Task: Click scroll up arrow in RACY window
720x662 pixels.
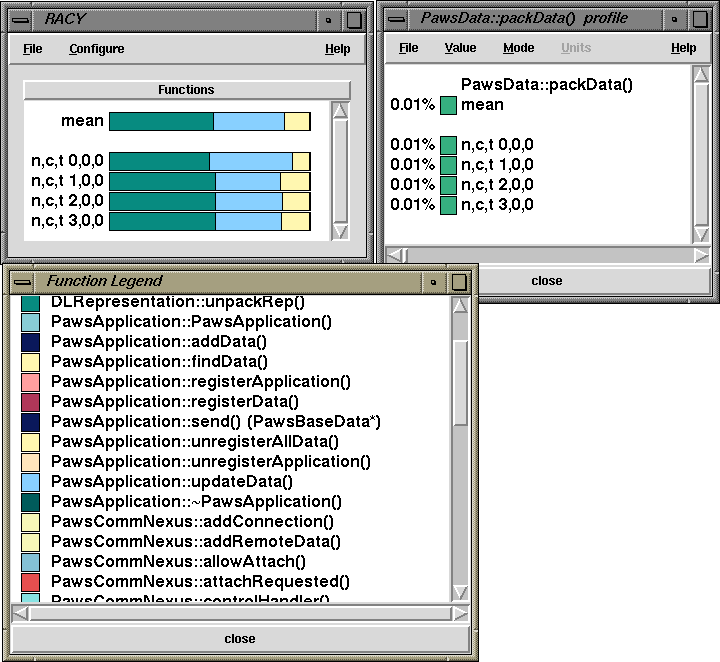Action: 340,112
